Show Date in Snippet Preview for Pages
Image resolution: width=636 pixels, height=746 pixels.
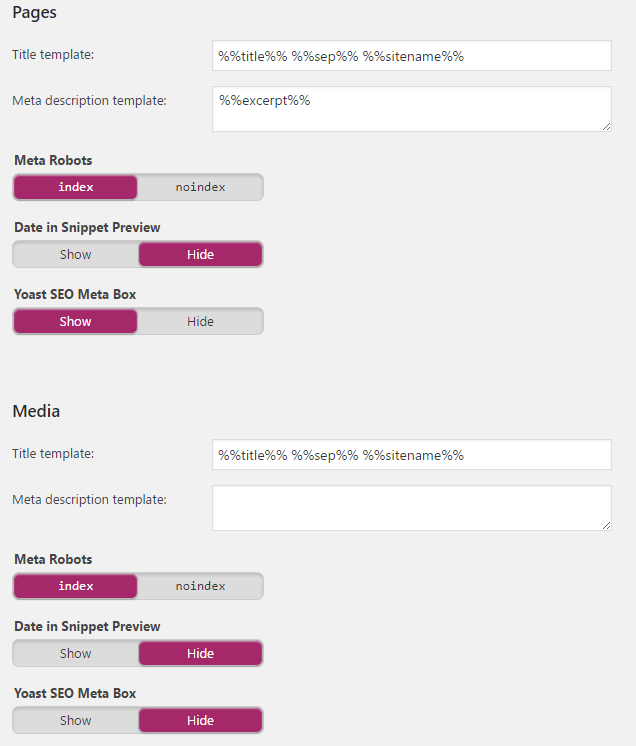click(x=75, y=254)
